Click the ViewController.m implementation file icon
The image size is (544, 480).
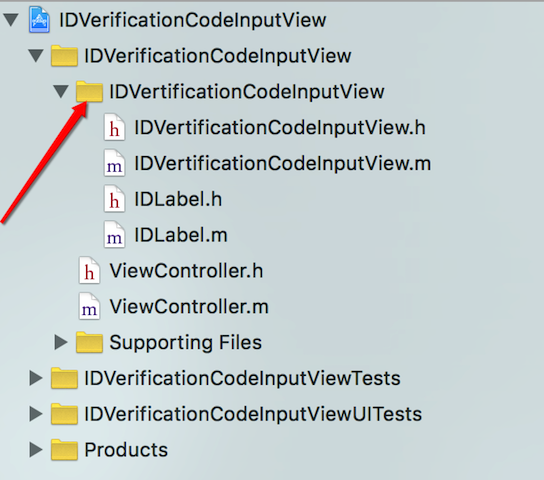click(89, 306)
